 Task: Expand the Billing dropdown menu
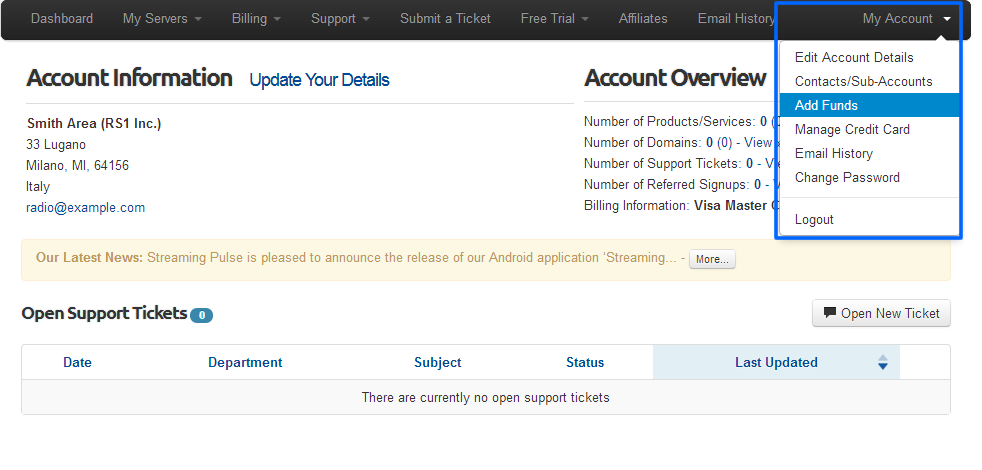click(x=256, y=19)
